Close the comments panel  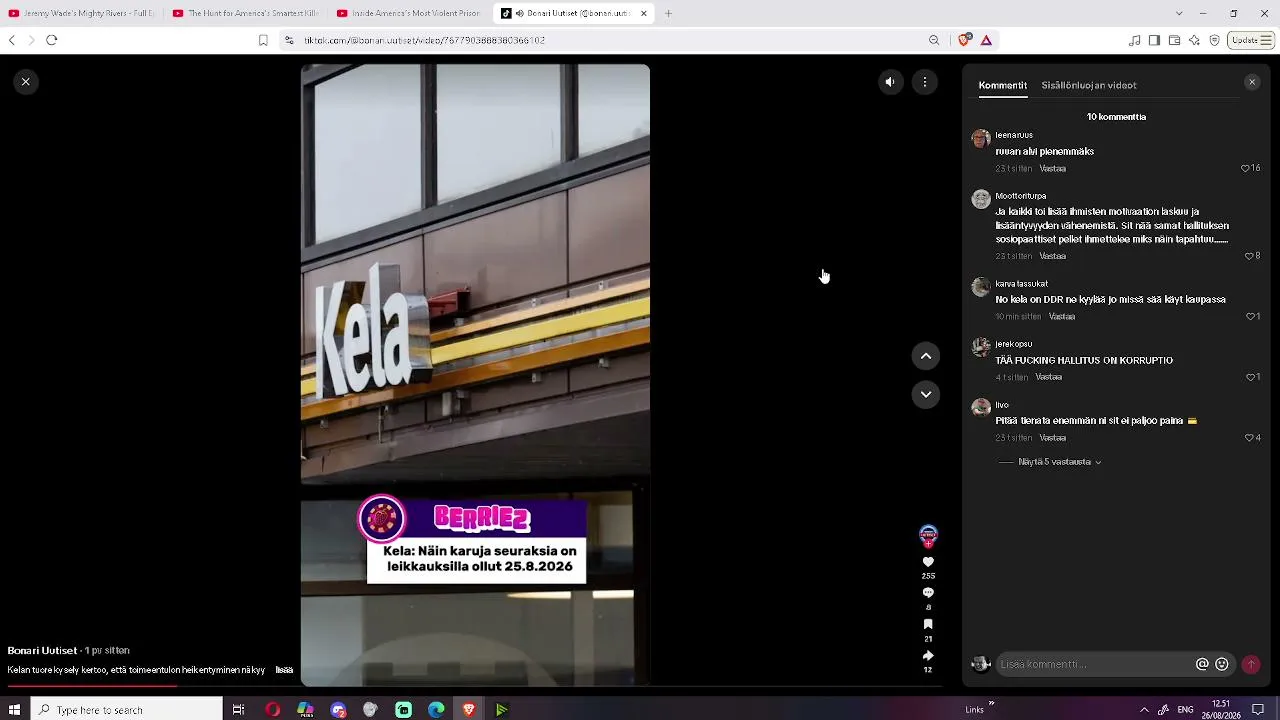tap(1252, 82)
